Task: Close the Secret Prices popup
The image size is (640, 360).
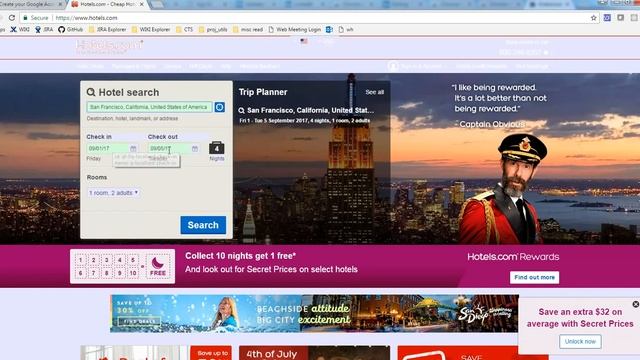Action: (636, 304)
